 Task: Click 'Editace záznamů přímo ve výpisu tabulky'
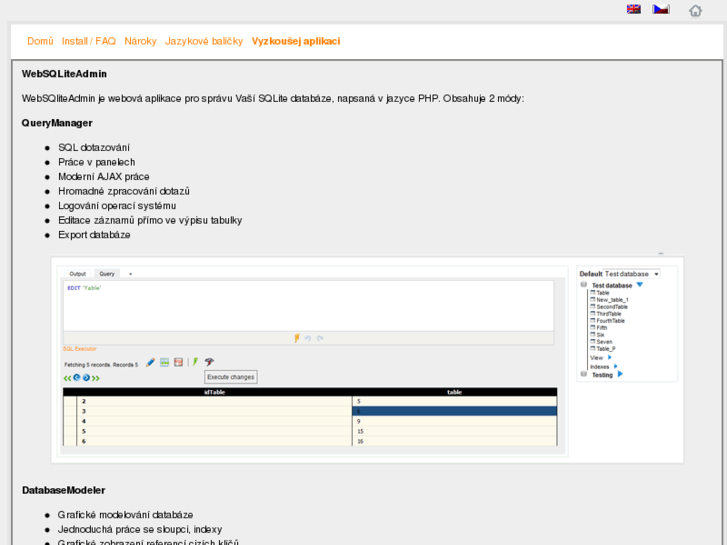[150, 220]
